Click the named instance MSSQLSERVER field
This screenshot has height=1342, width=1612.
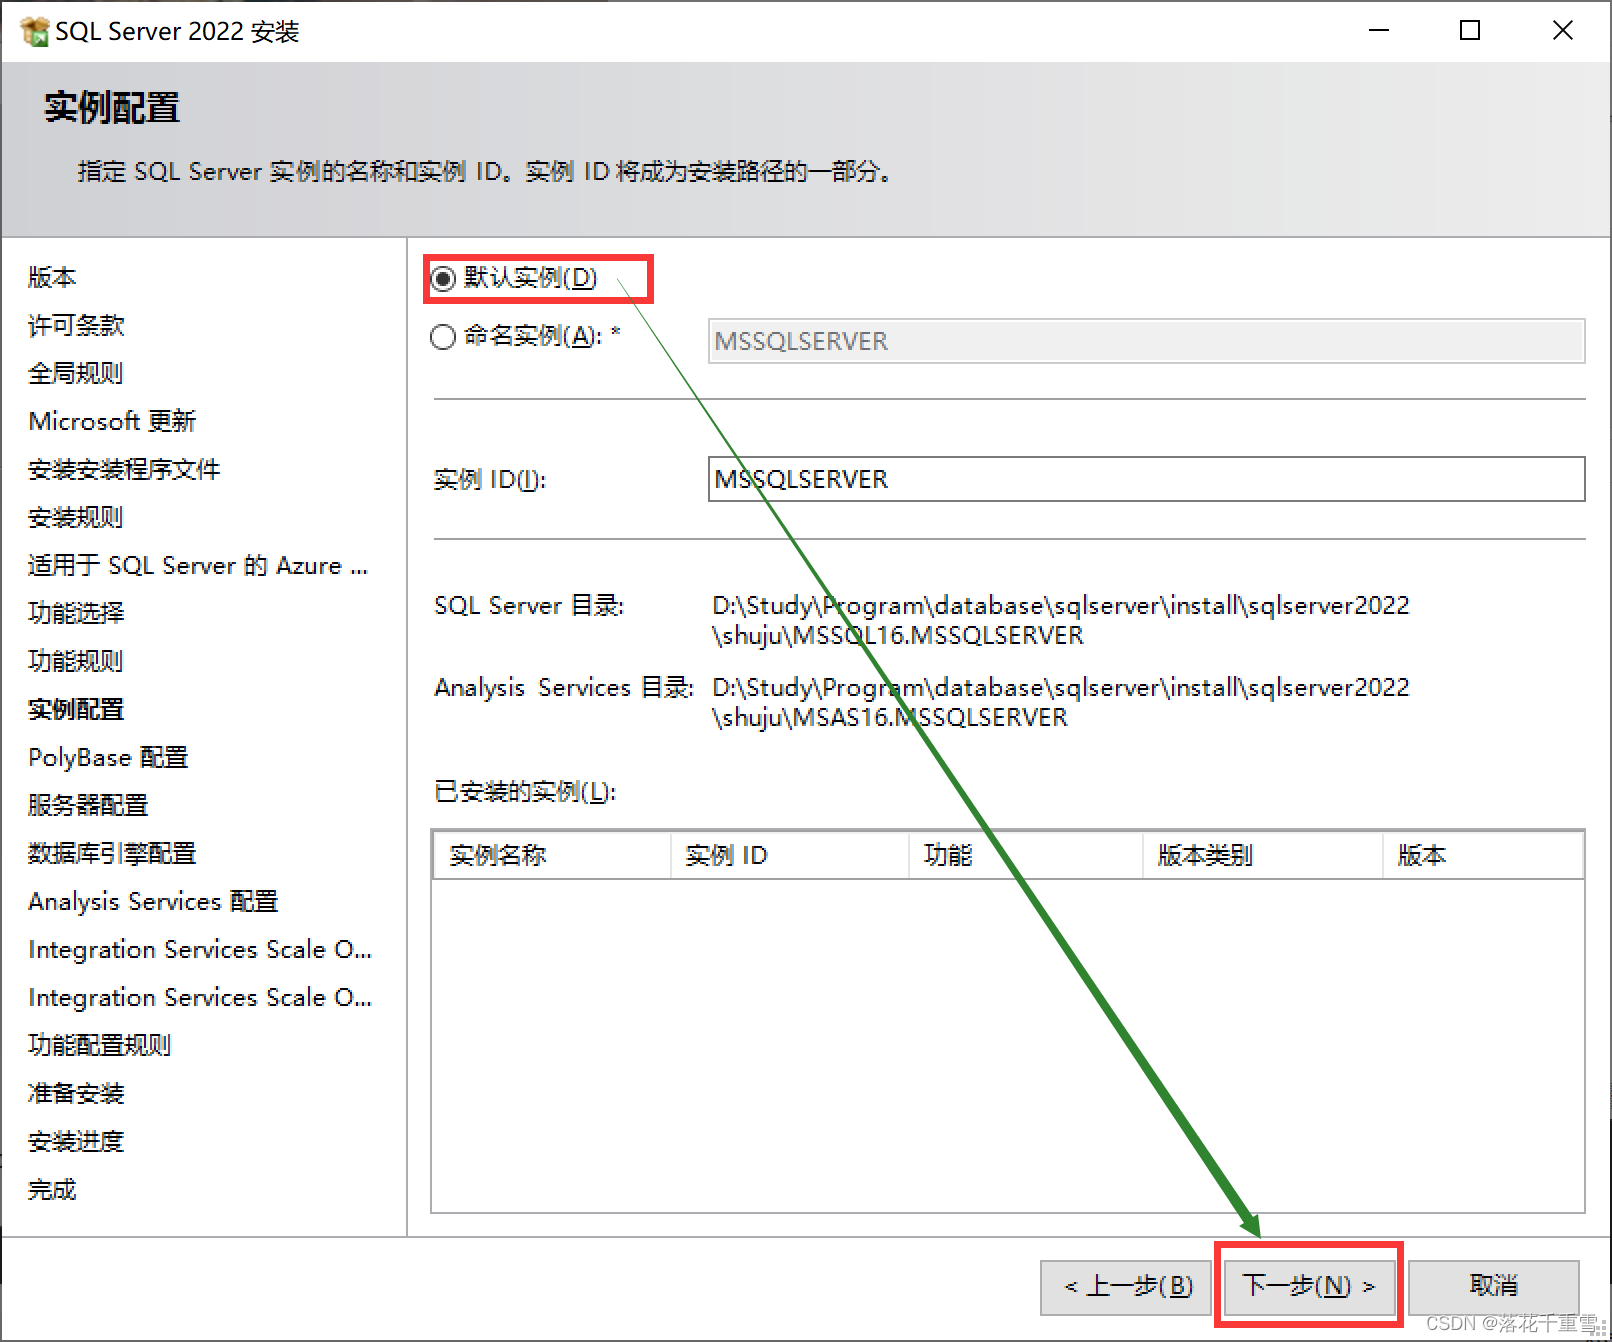coord(1146,341)
